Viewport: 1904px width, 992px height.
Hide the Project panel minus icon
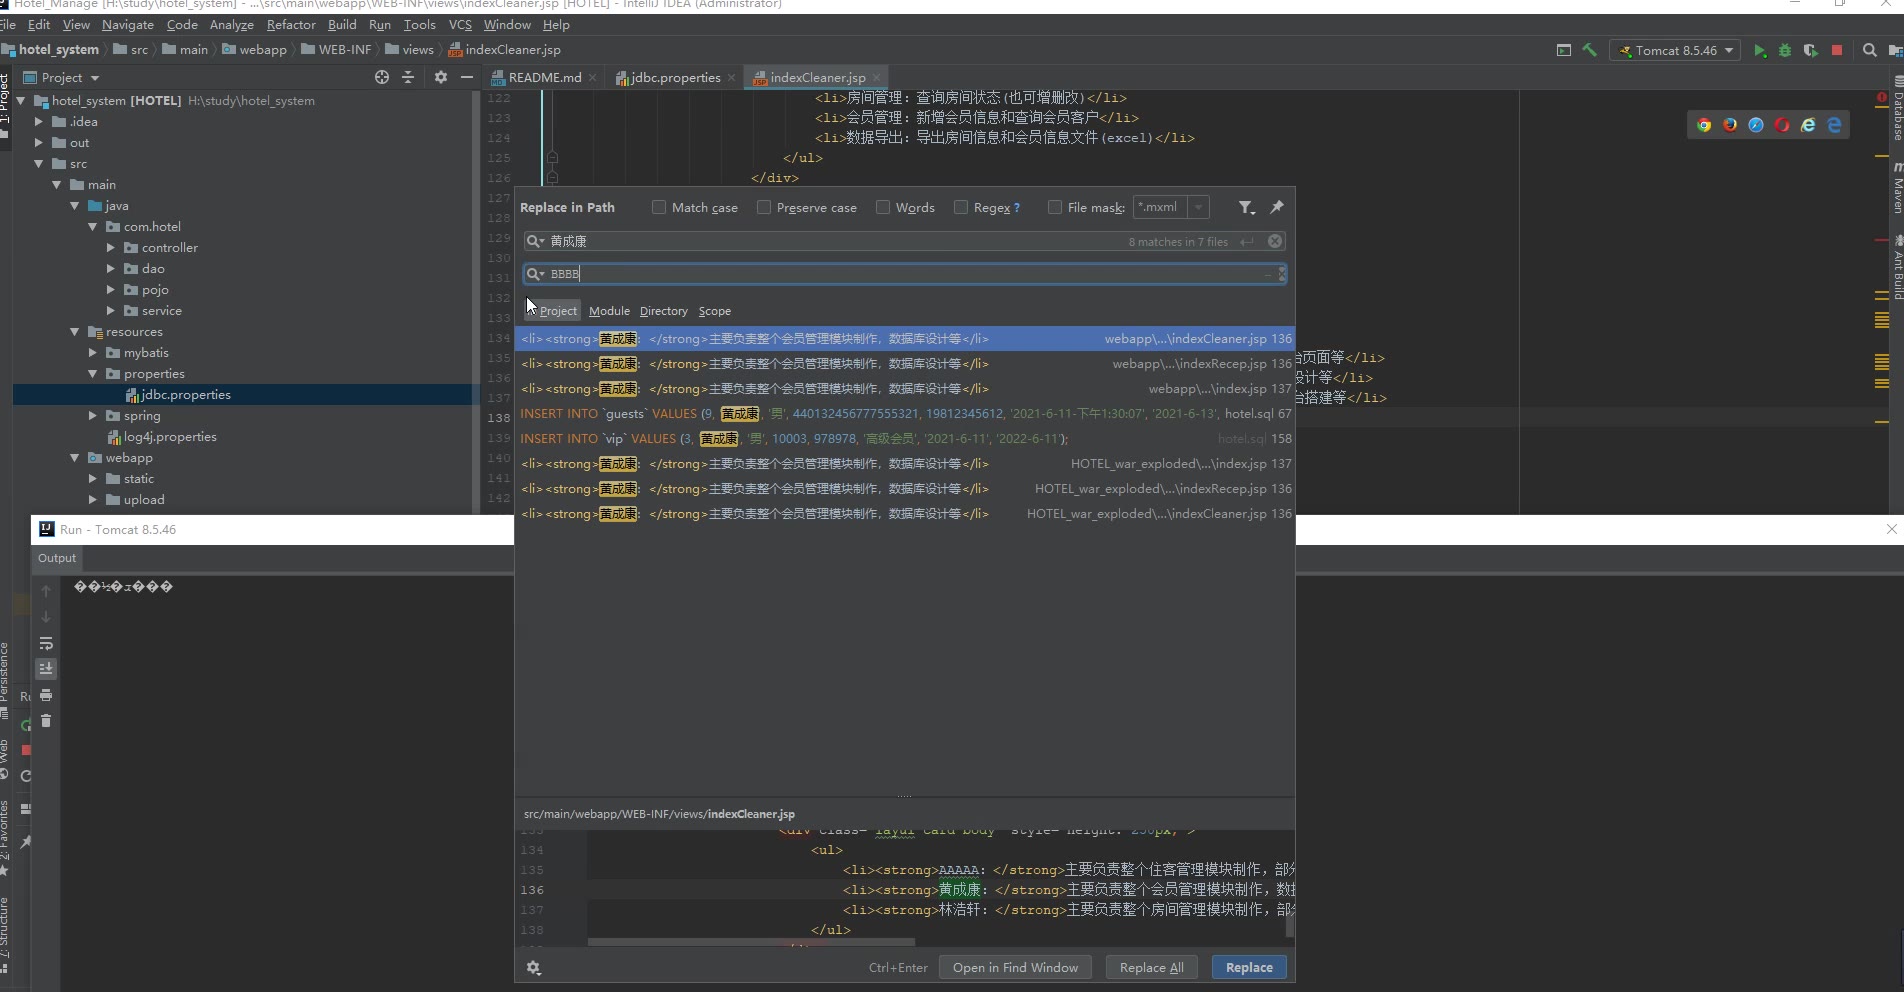click(x=466, y=77)
